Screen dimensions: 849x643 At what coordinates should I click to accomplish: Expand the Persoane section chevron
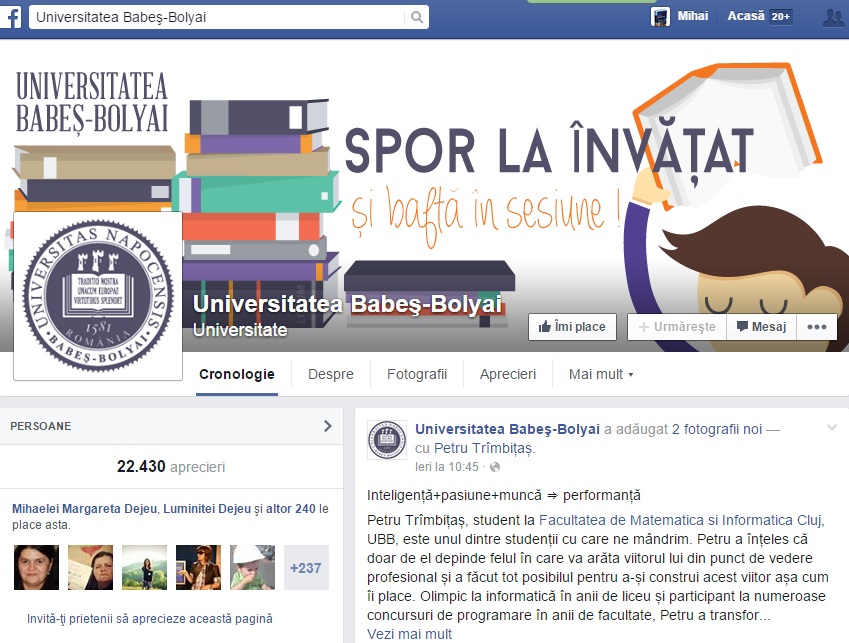(x=328, y=426)
